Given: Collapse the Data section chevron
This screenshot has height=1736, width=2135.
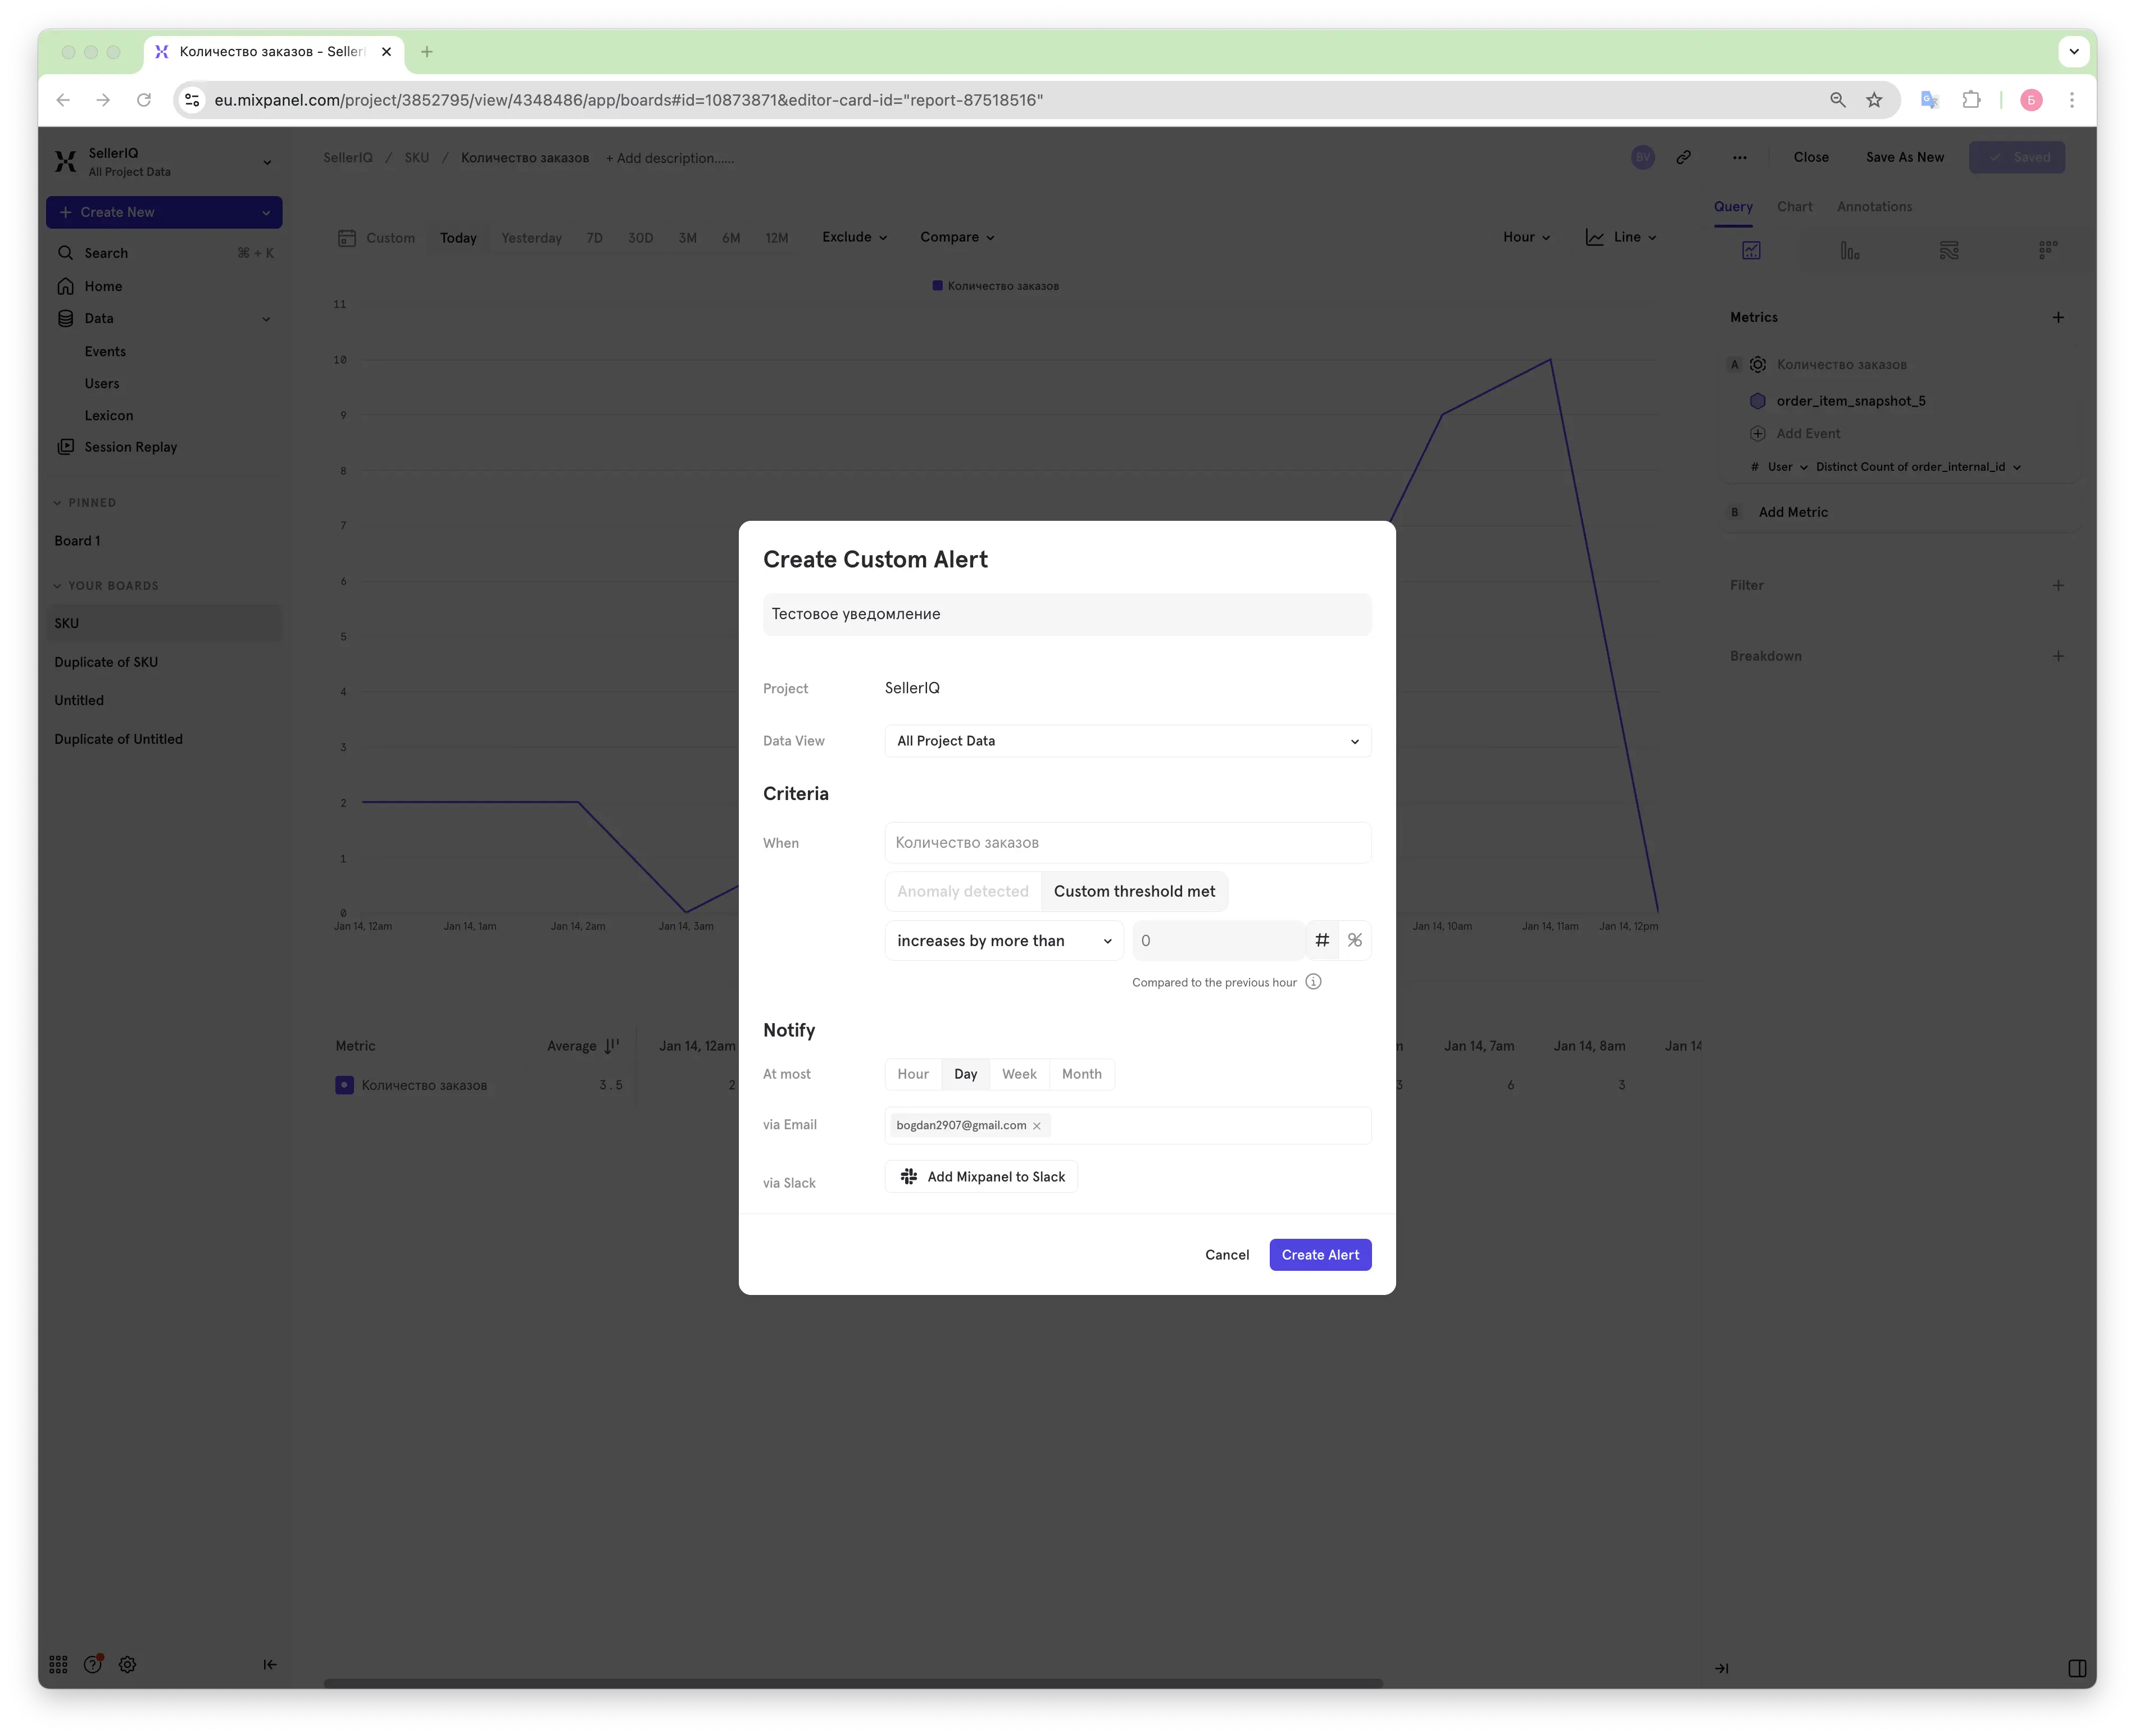Looking at the screenshot, I should tap(266, 319).
